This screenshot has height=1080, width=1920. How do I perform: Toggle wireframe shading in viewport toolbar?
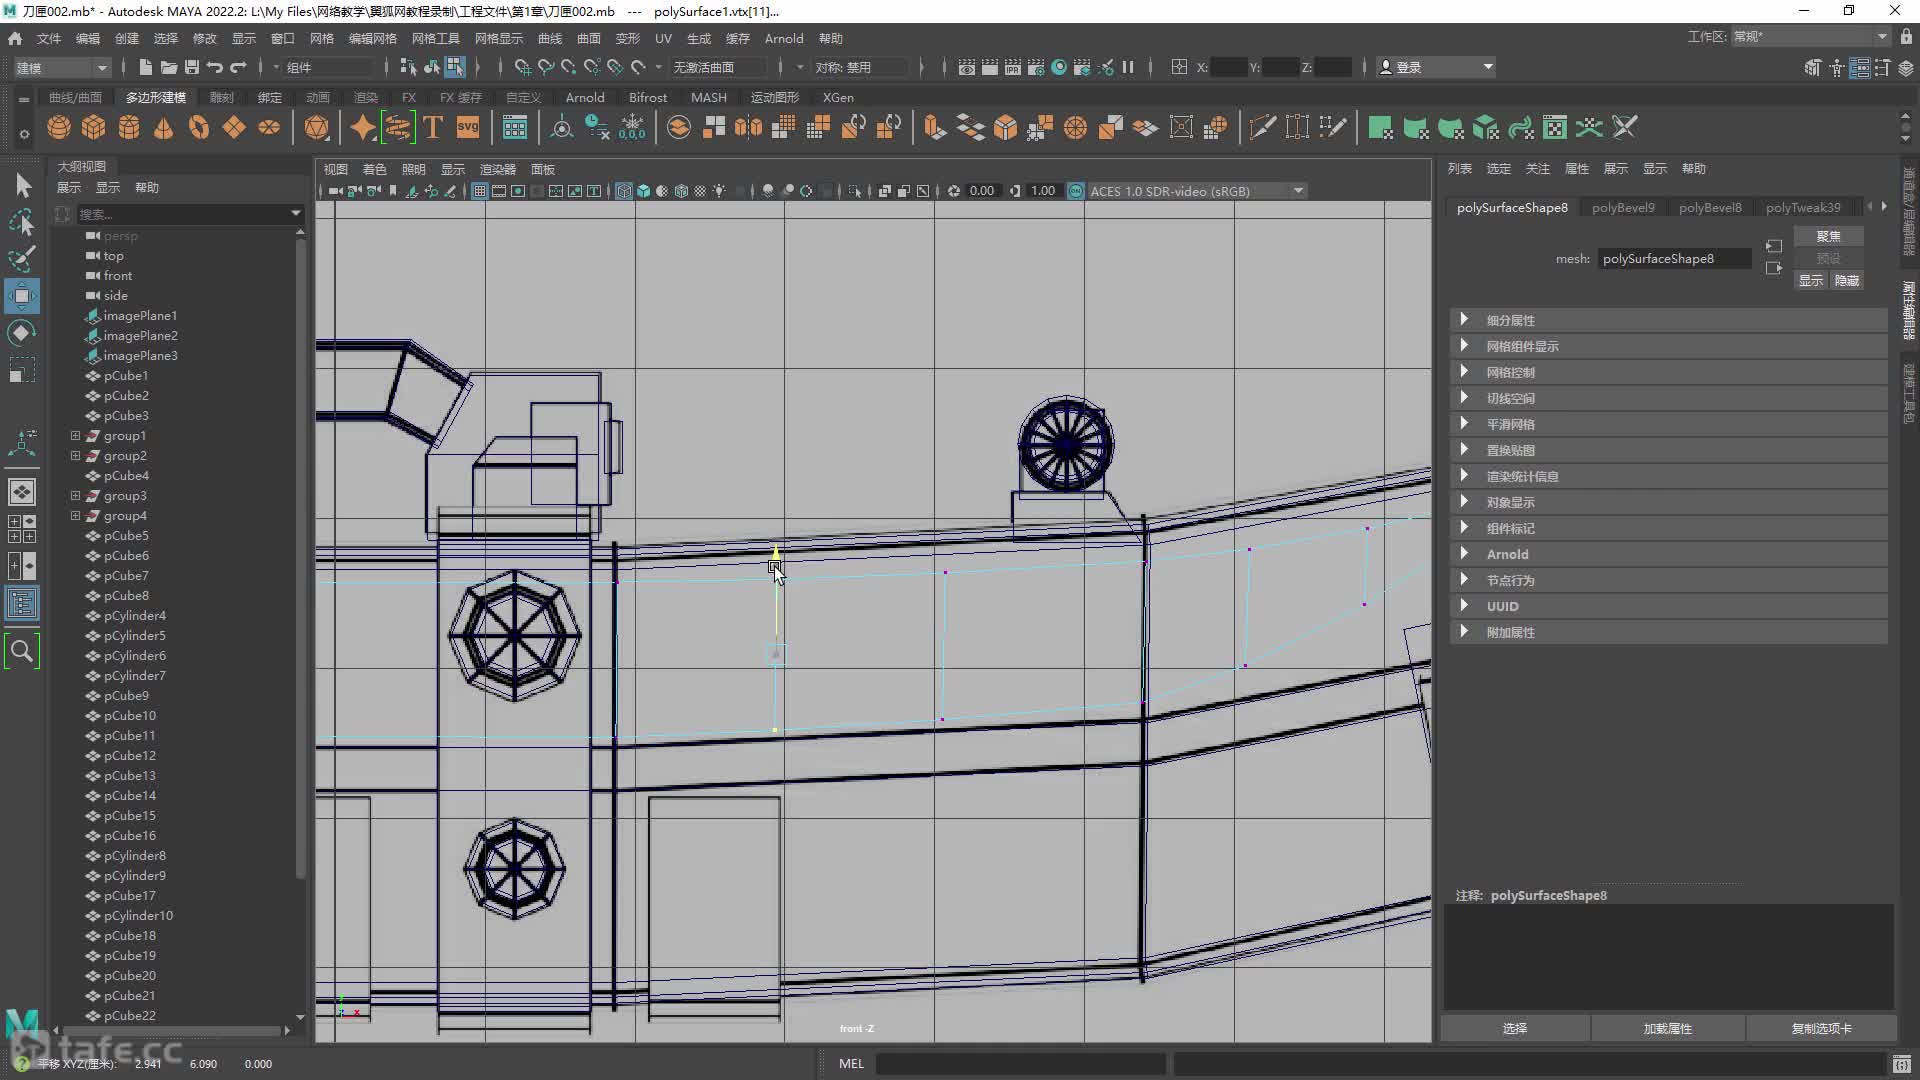[624, 191]
